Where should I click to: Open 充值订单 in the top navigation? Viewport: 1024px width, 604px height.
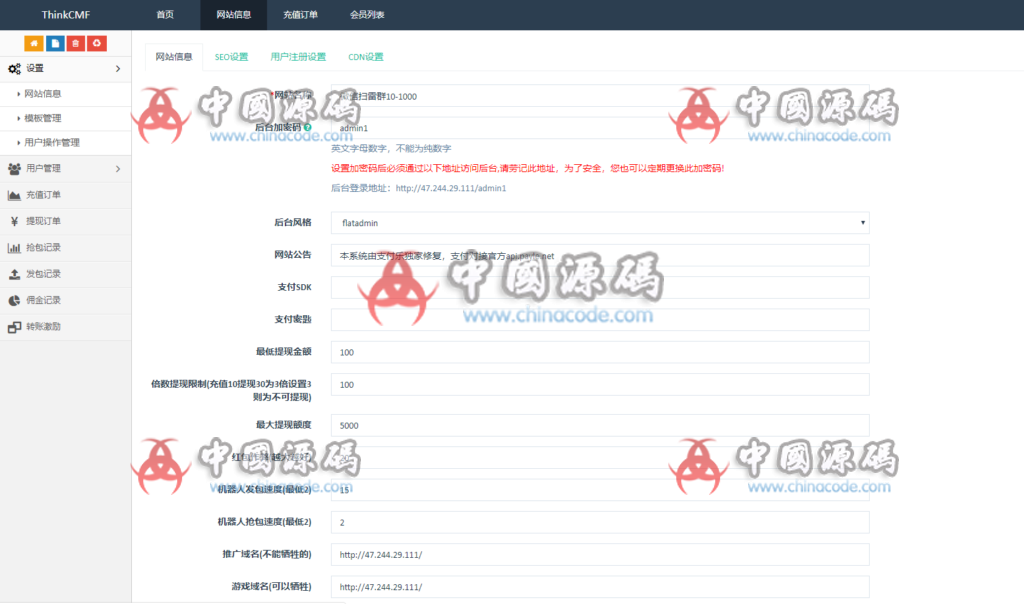[x=300, y=14]
